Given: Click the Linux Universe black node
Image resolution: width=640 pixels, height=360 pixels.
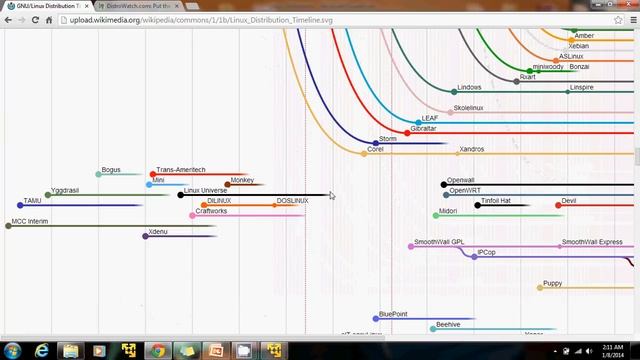Looking at the screenshot, I should click(x=180, y=195).
